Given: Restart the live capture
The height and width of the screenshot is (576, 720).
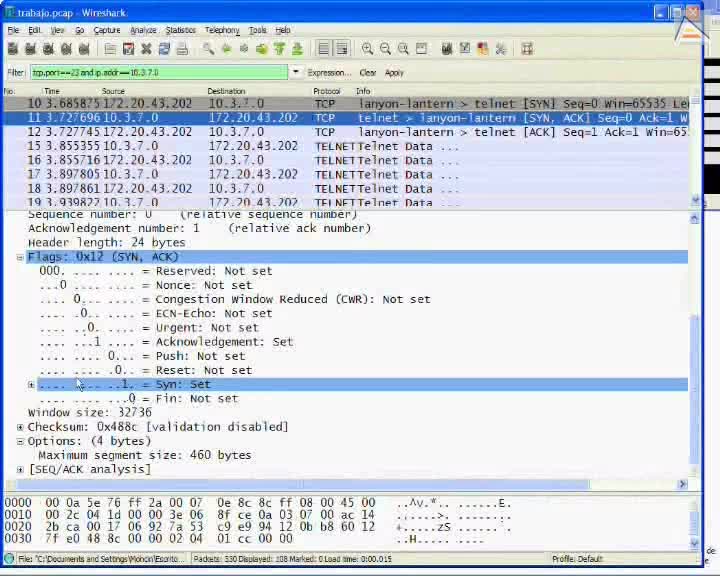Looking at the screenshot, I should pos(84,49).
